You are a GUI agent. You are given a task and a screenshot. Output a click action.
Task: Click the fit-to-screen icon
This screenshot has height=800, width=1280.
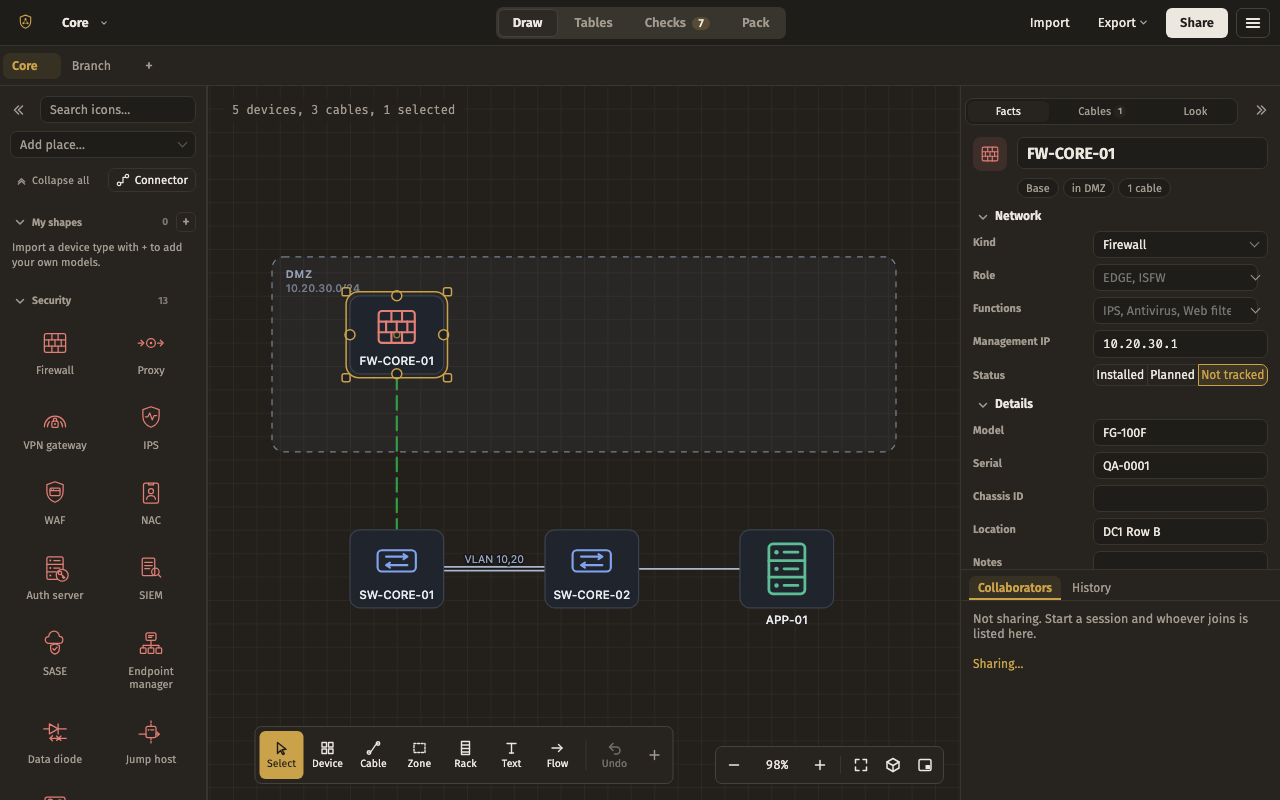861,765
